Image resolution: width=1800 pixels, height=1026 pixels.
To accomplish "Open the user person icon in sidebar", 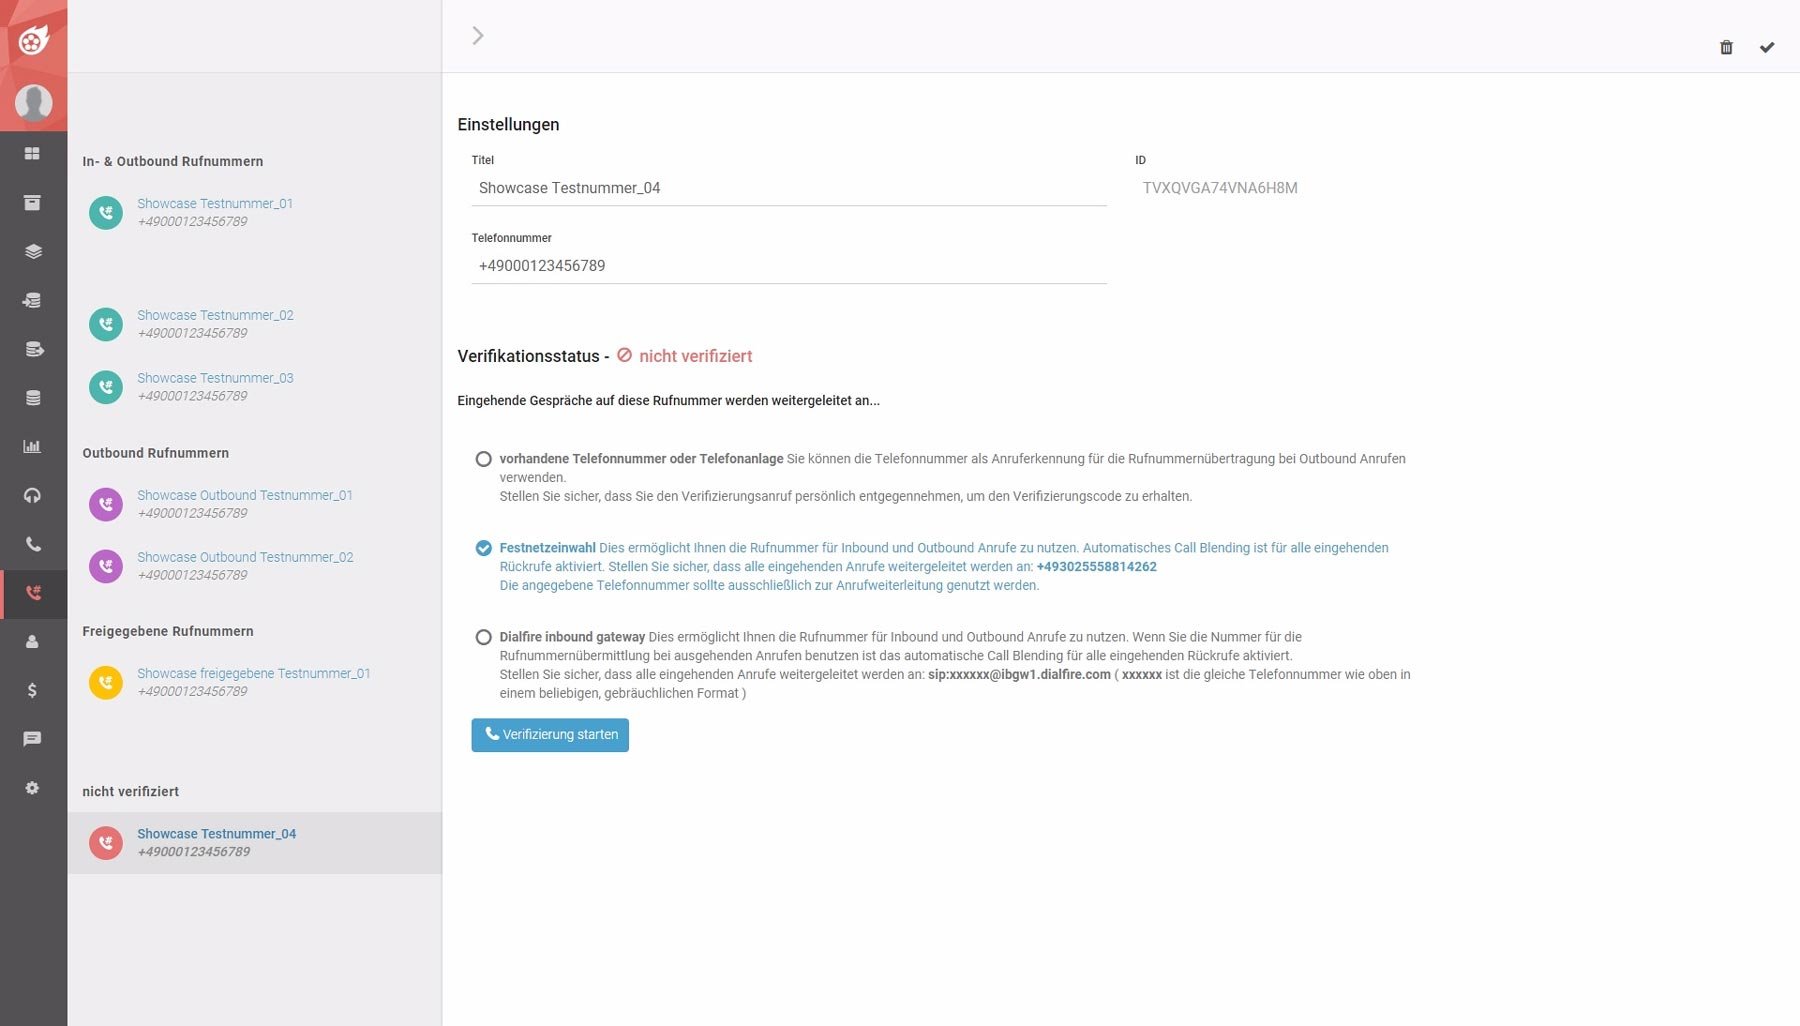I will coord(32,642).
